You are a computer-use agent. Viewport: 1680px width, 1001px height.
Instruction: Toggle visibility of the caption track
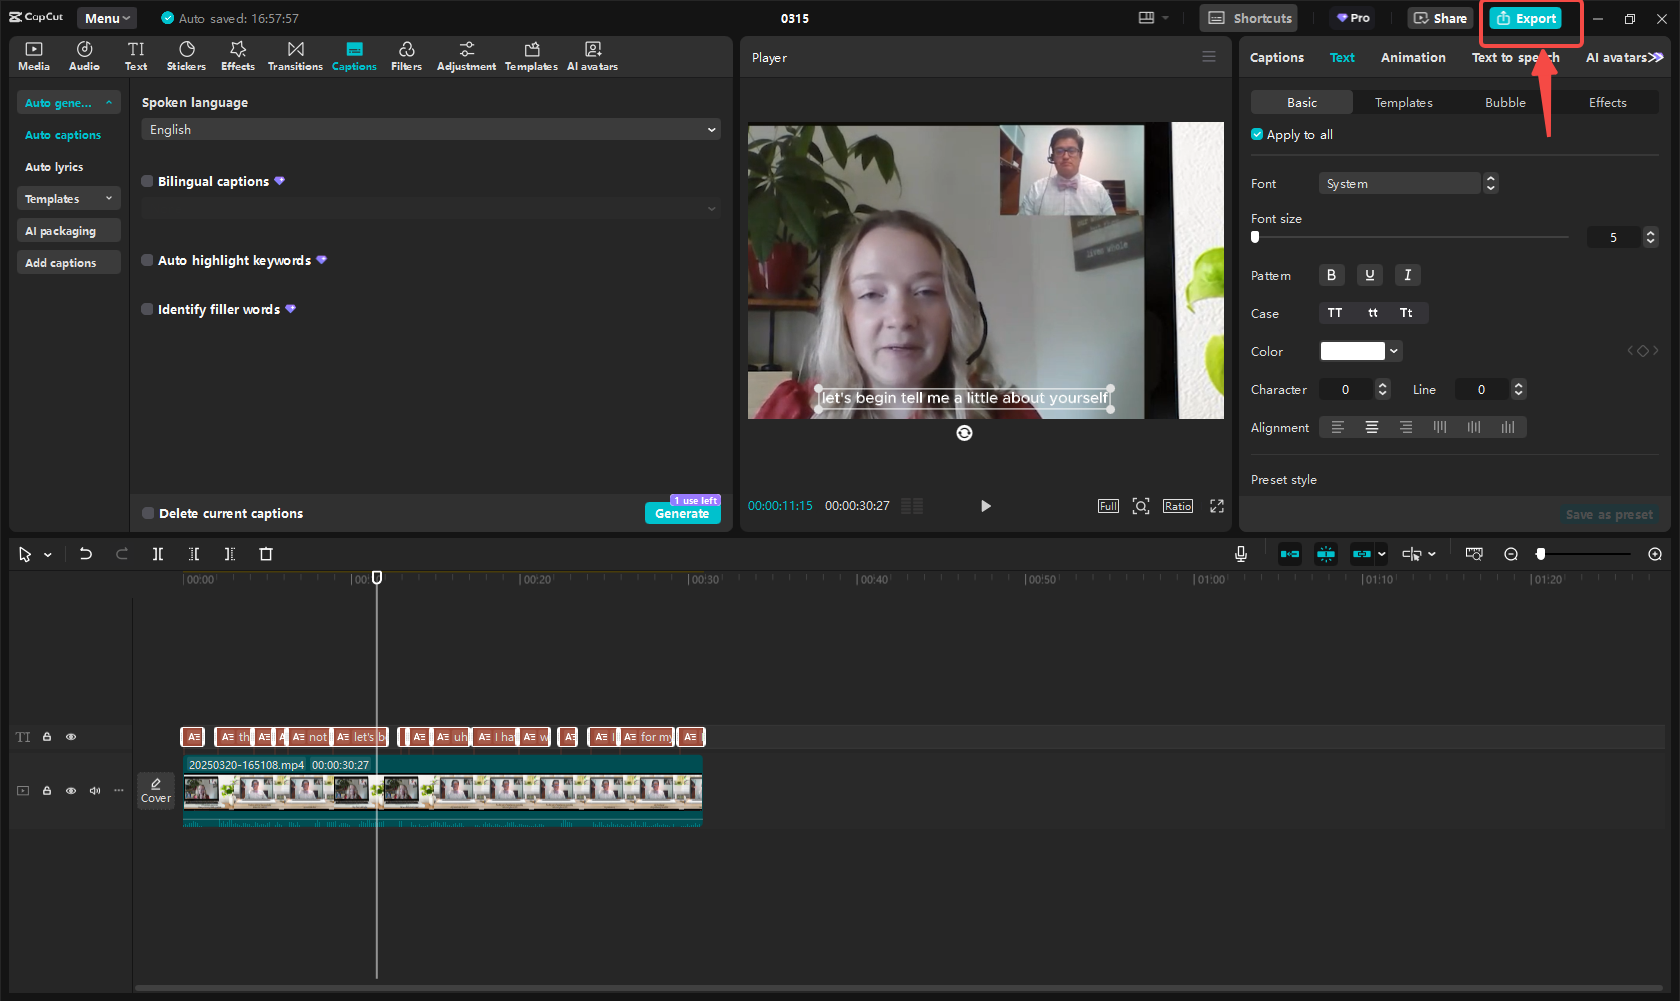71,737
